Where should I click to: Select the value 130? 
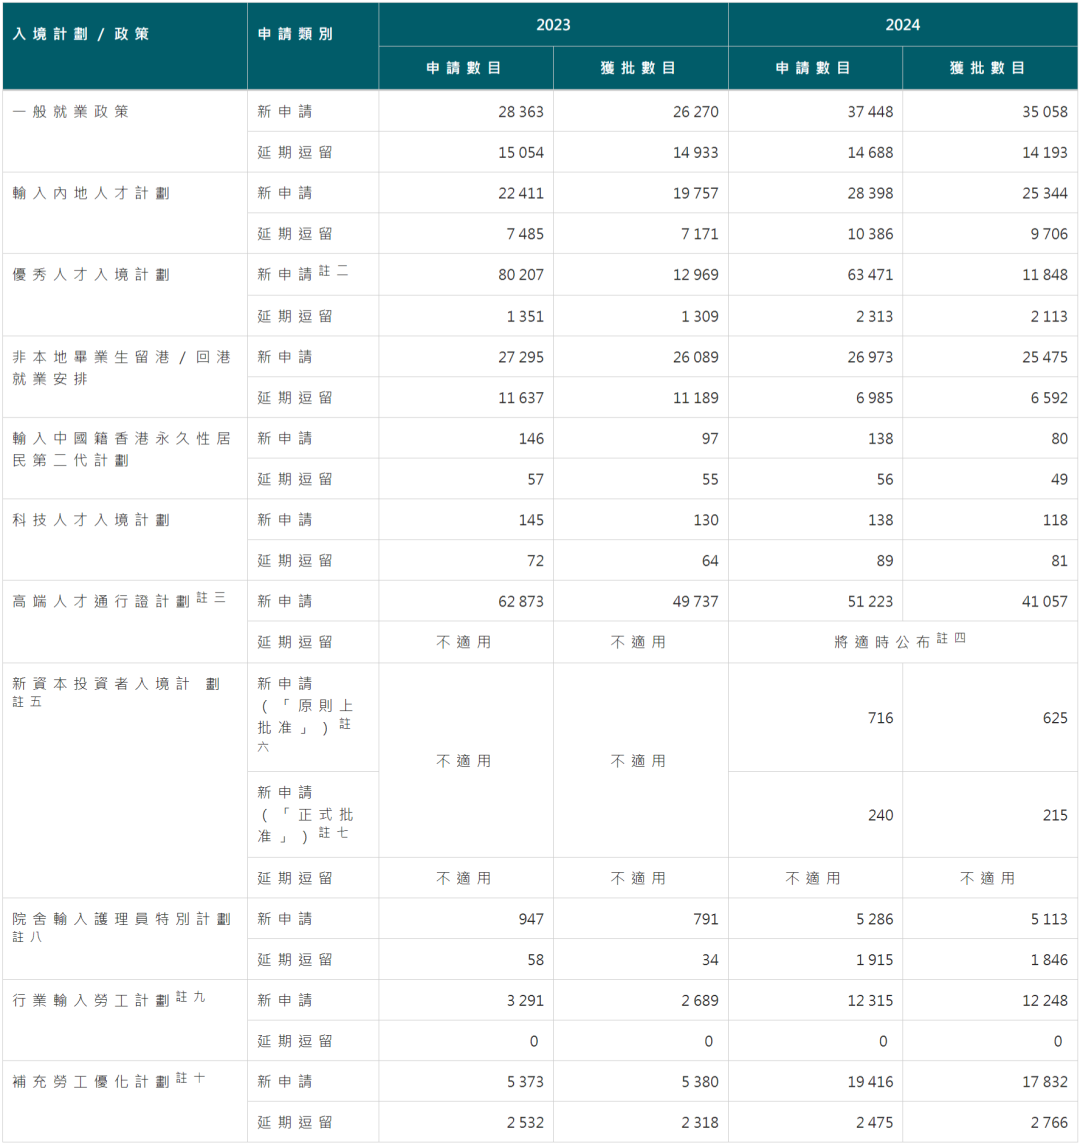[x=705, y=521]
